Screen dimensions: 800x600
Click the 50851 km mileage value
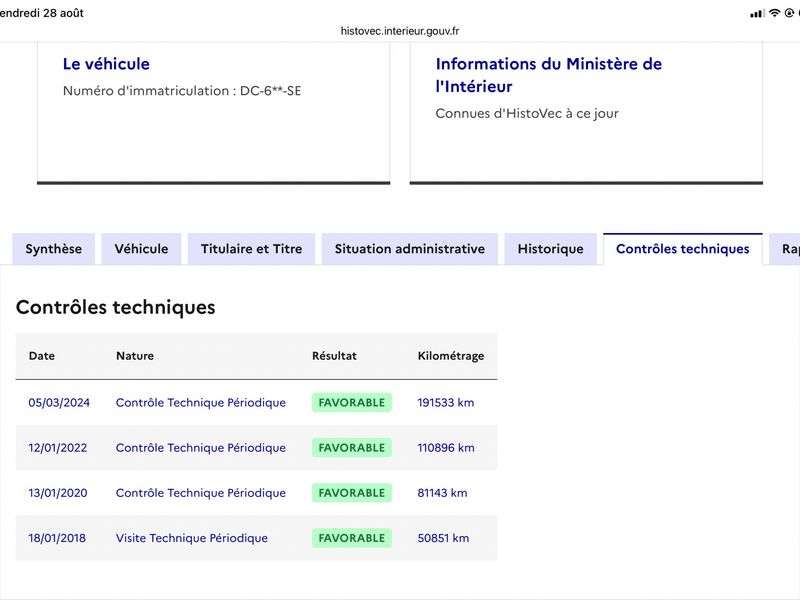point(443,538)
